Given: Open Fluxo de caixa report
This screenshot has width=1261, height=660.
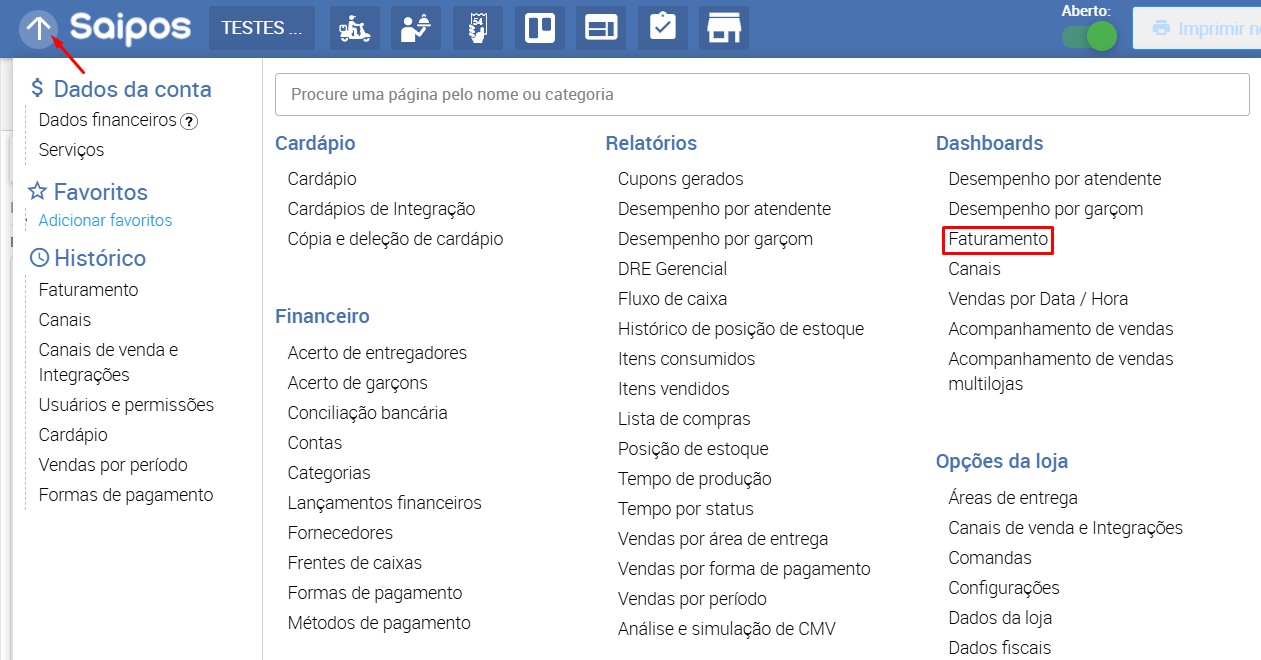Looking at the screenshot, I should click(x=672, y=299).
